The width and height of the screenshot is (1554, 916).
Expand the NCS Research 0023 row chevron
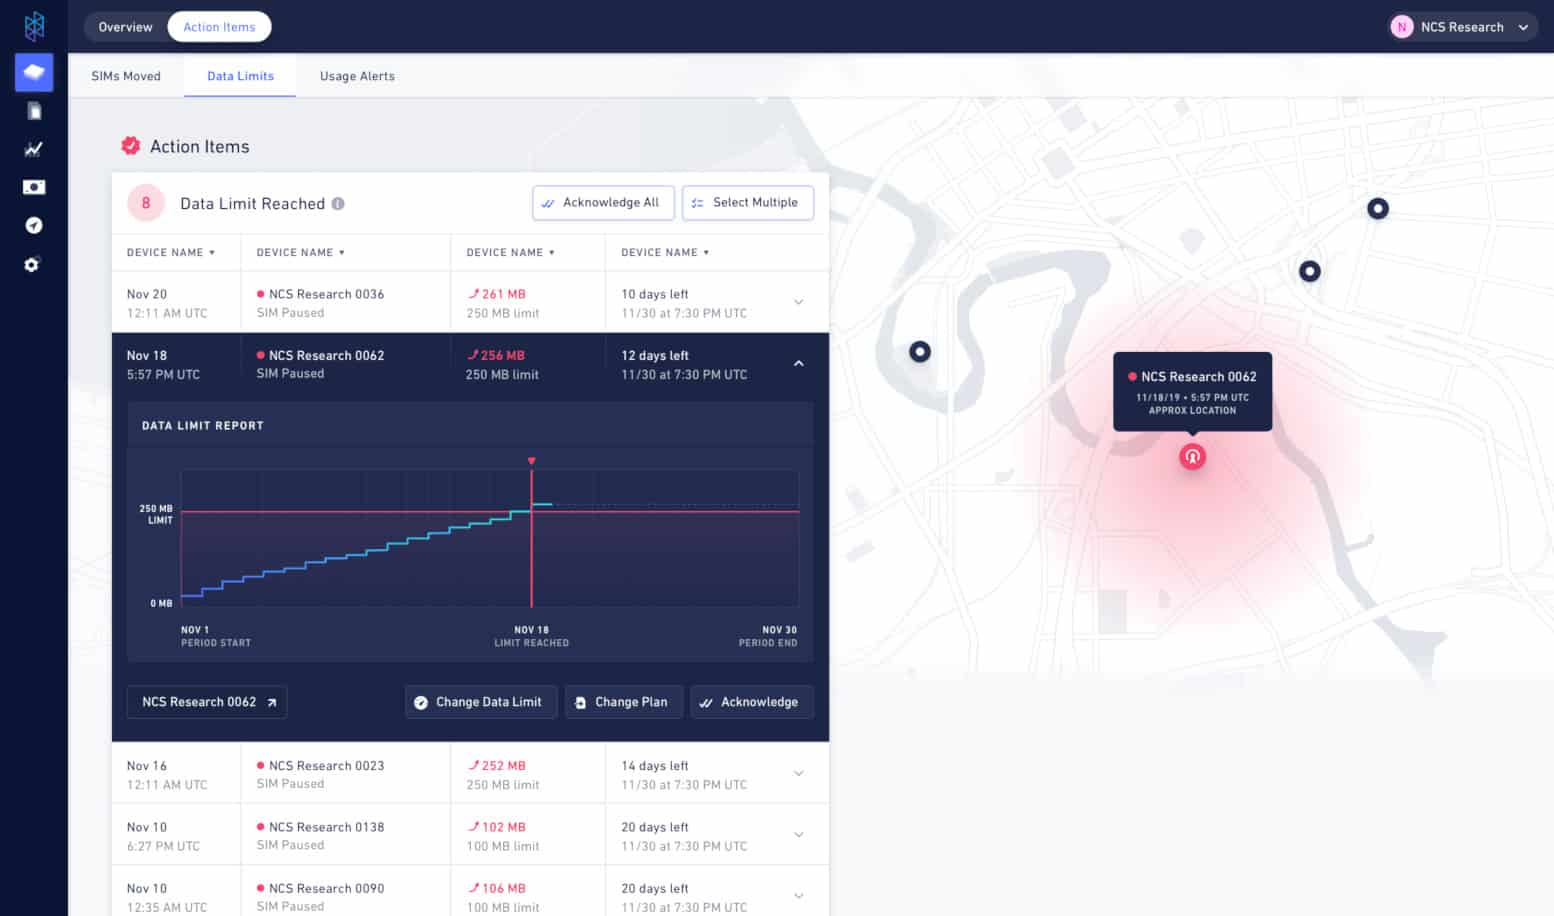point(799,773)
